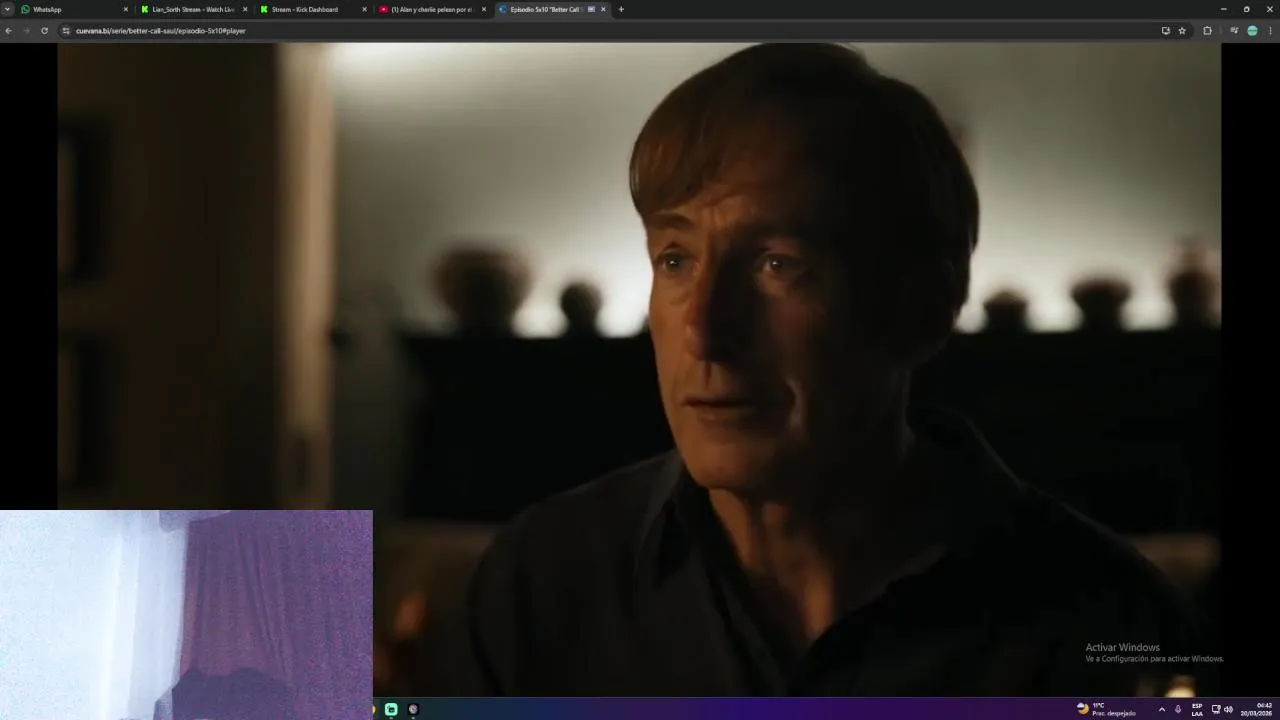Select the Episodio 5x10 Better Call tab
The width and height of the screenshot is (1280, 720).
point(552,9)
